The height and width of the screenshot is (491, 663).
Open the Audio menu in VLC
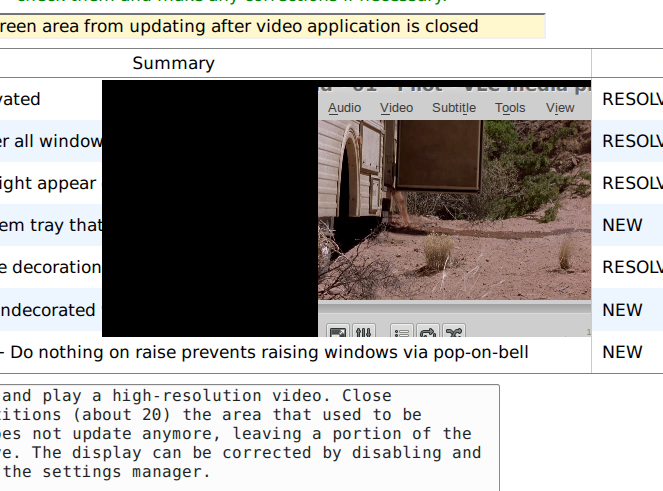pyautogui.click(x=345, y=108)
